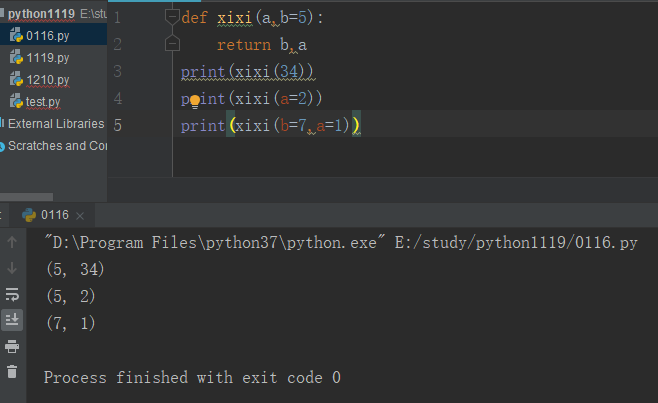Toggle Scroll to End in console
Viewport: 658px width, 403px height.
pyautogui.click(x=12, y=320)
